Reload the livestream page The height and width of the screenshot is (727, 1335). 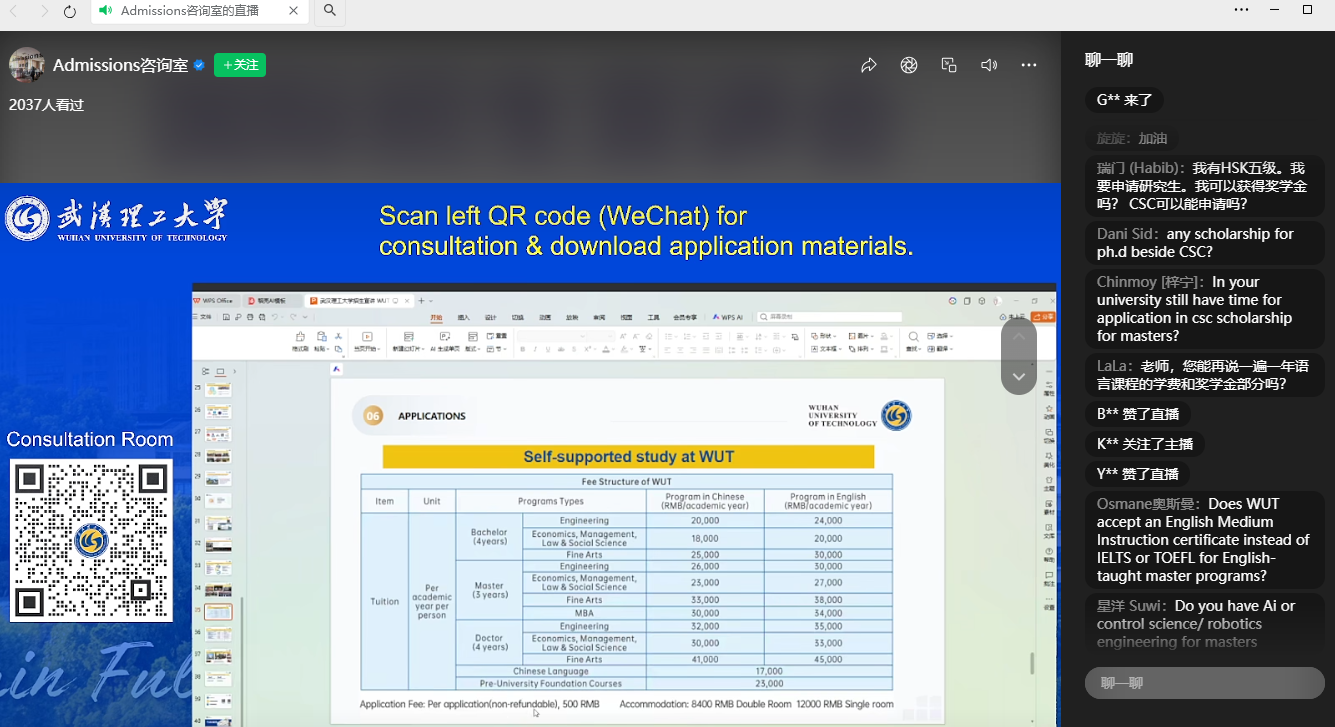pos(70,11)
